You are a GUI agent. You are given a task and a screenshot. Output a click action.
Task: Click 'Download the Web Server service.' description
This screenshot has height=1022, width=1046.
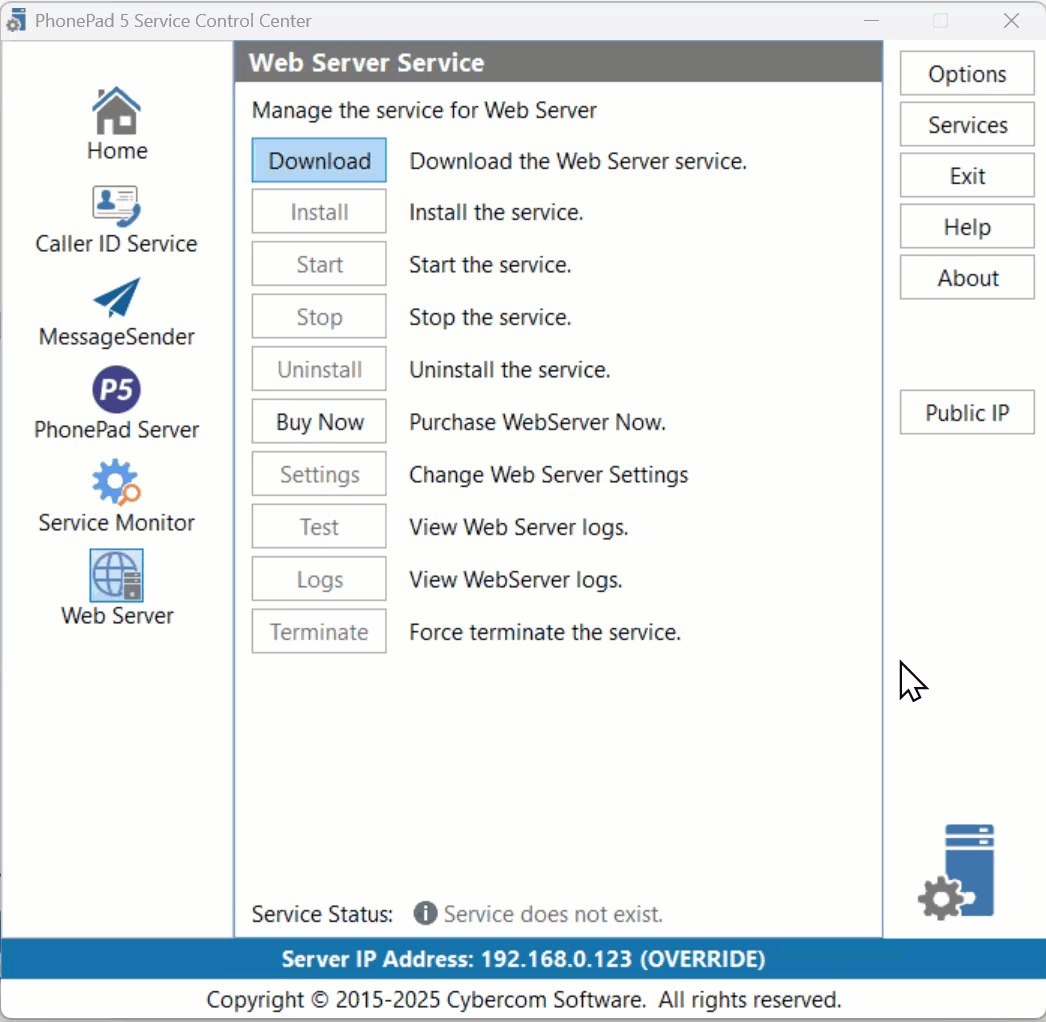578,161
